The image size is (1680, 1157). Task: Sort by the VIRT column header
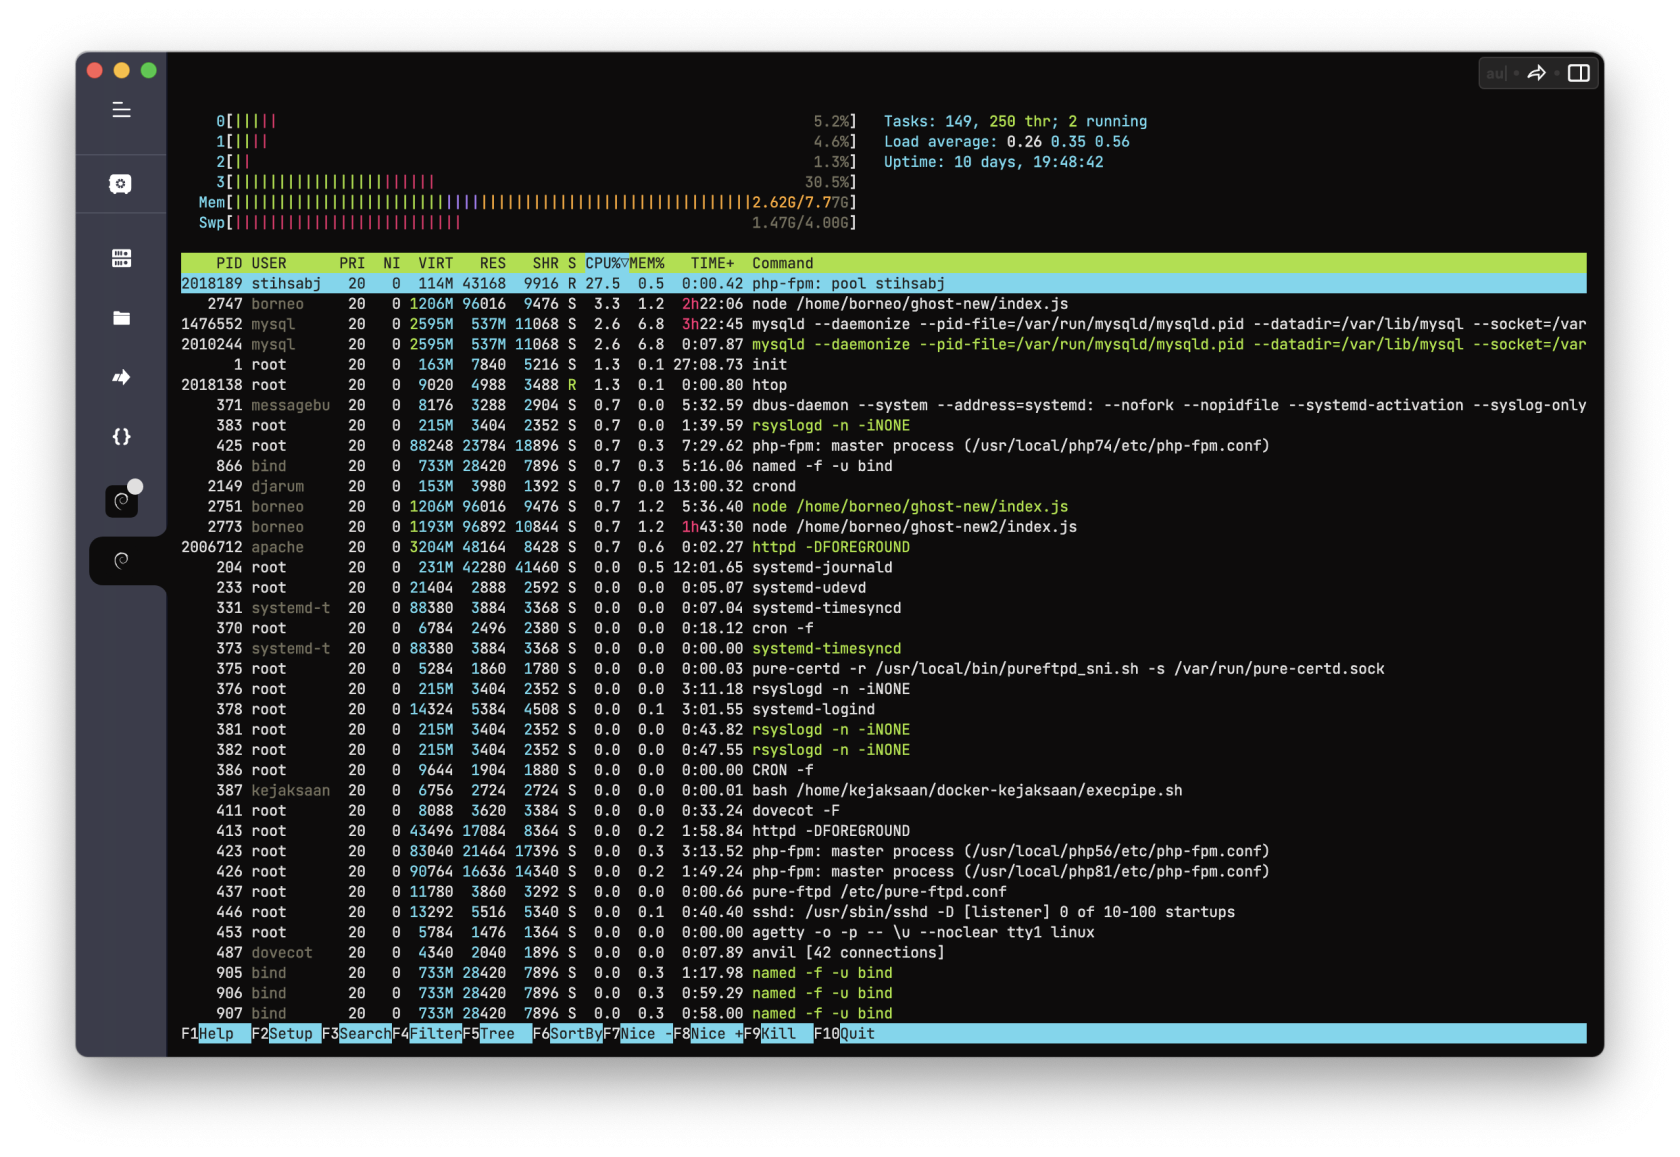(436, 264)
